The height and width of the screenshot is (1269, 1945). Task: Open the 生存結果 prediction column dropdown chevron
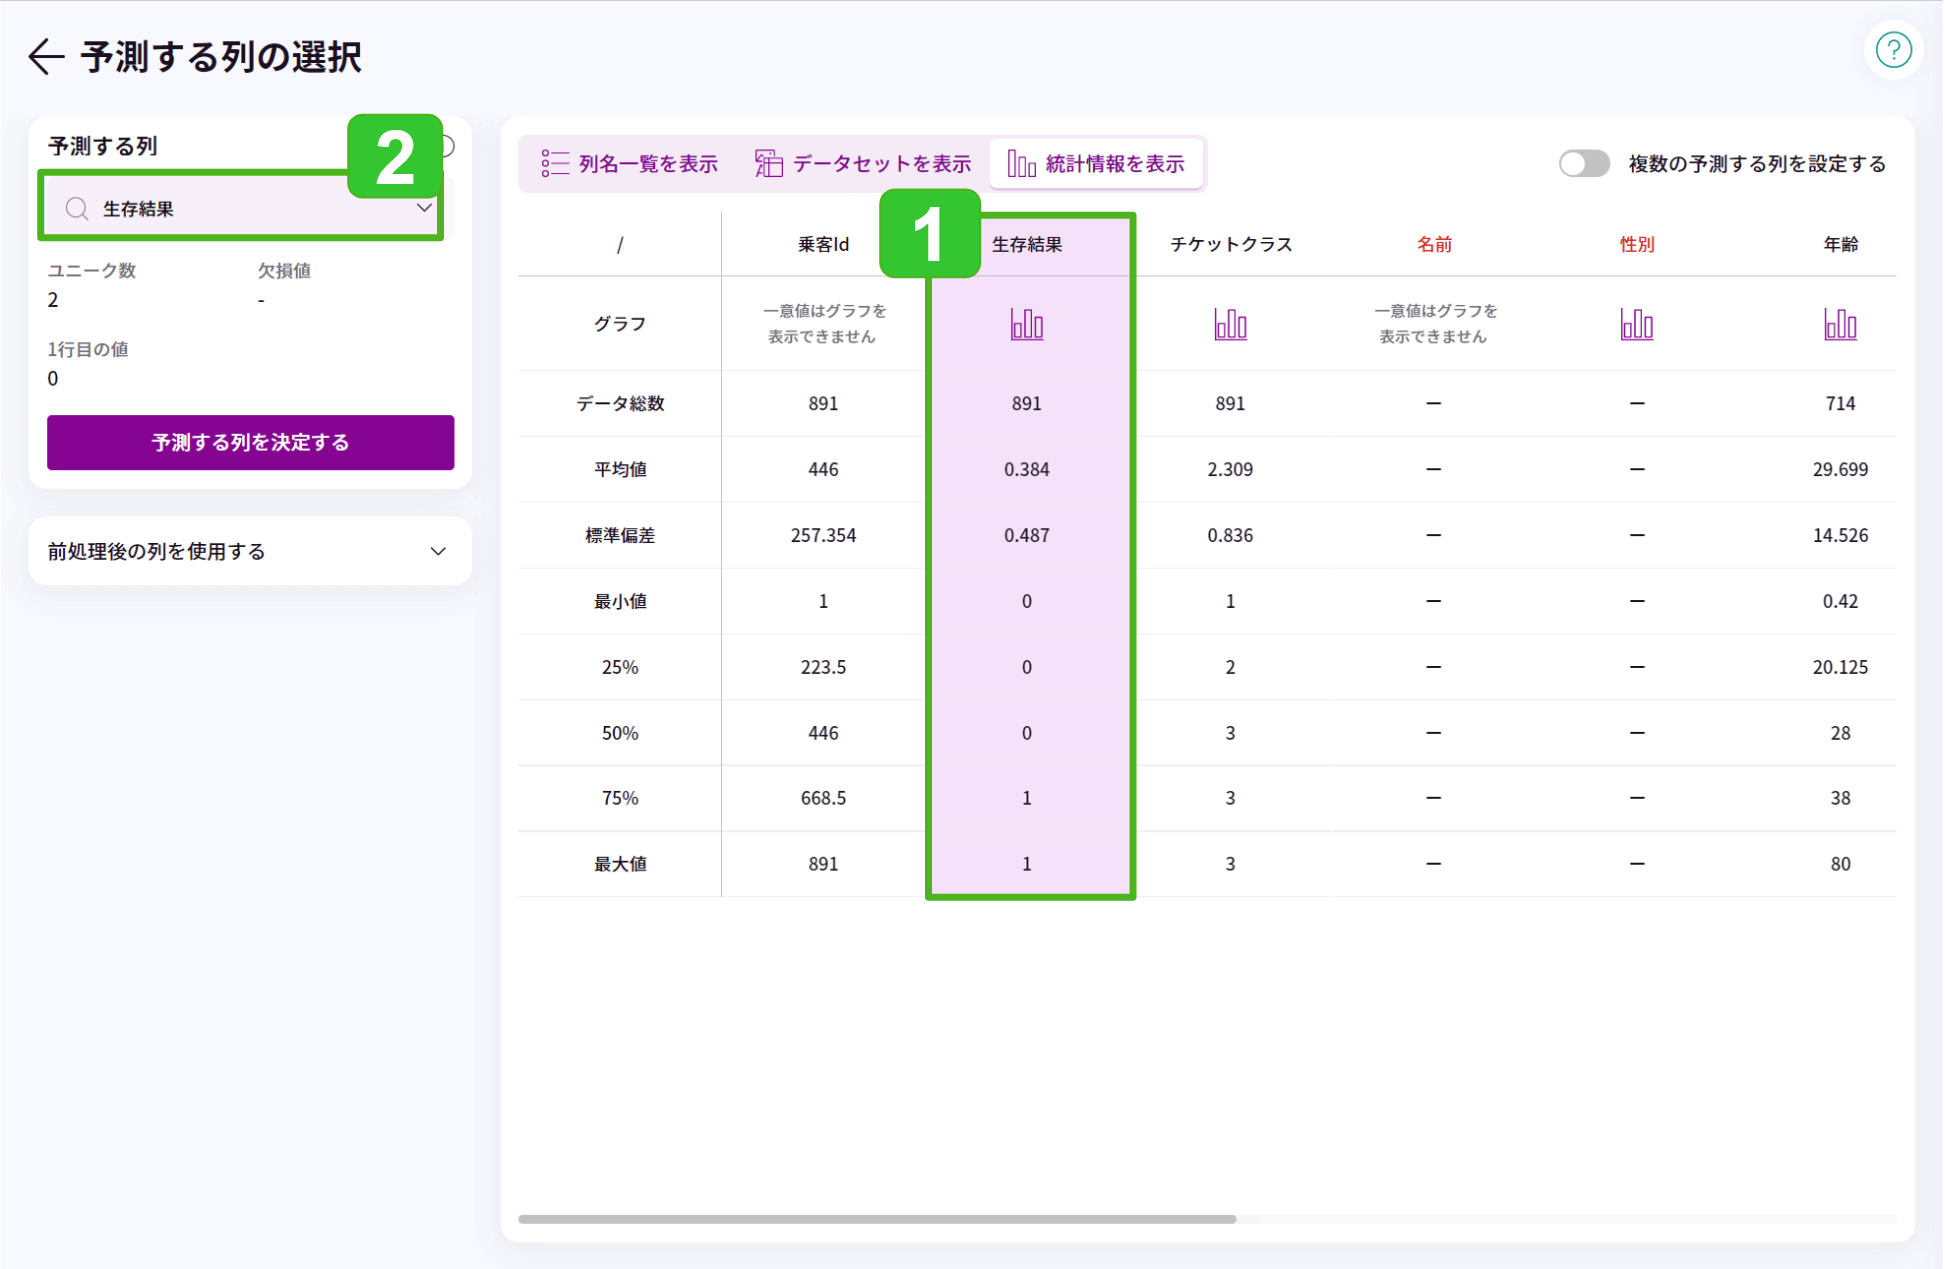pos(424,208)
